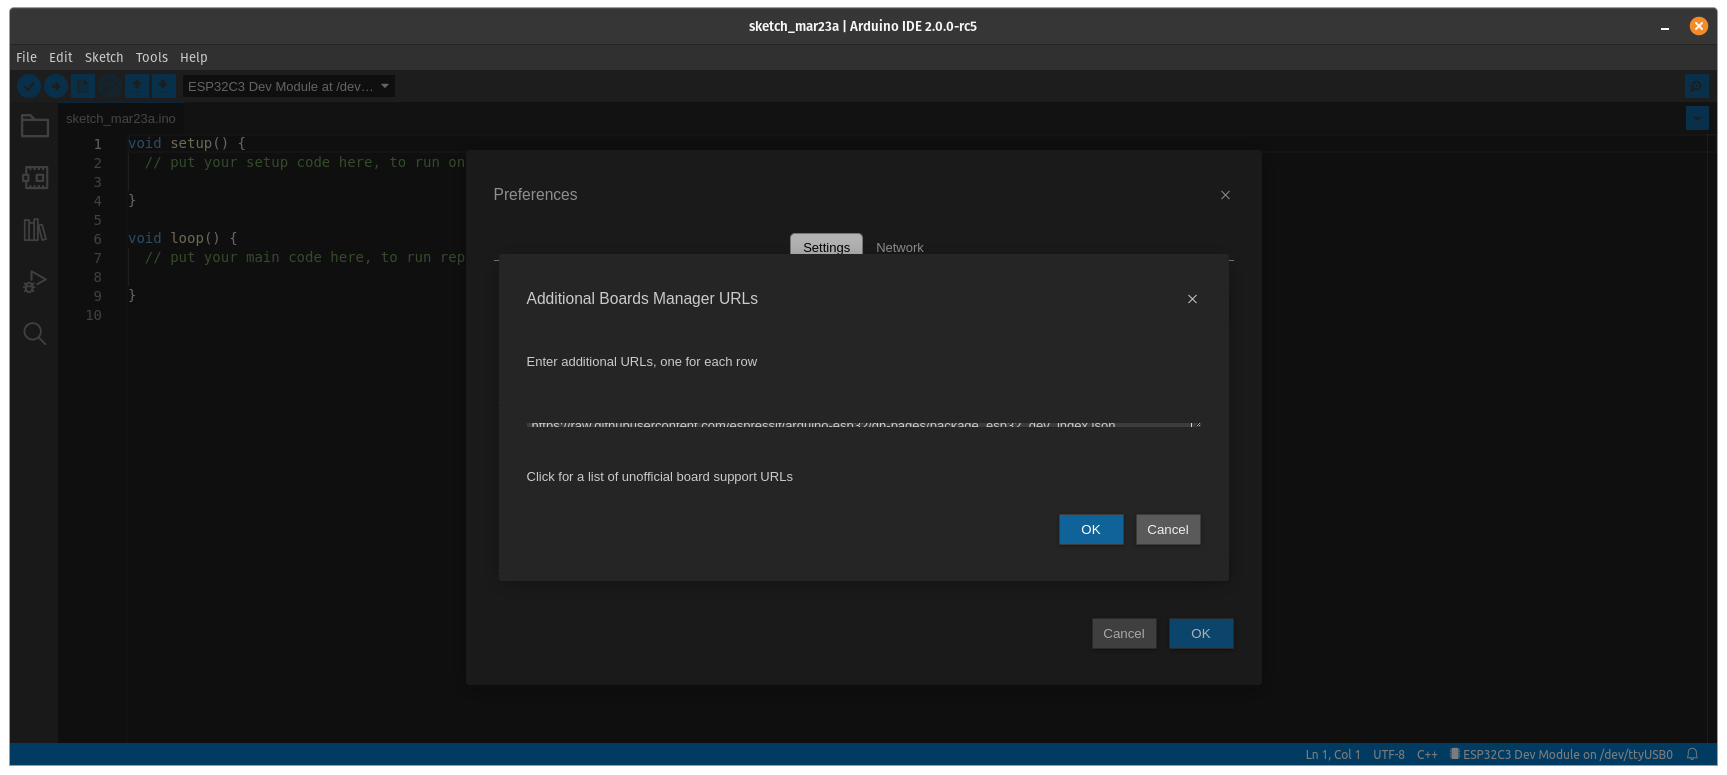Close the Preferences dialog with the X

click(1225, 195)
